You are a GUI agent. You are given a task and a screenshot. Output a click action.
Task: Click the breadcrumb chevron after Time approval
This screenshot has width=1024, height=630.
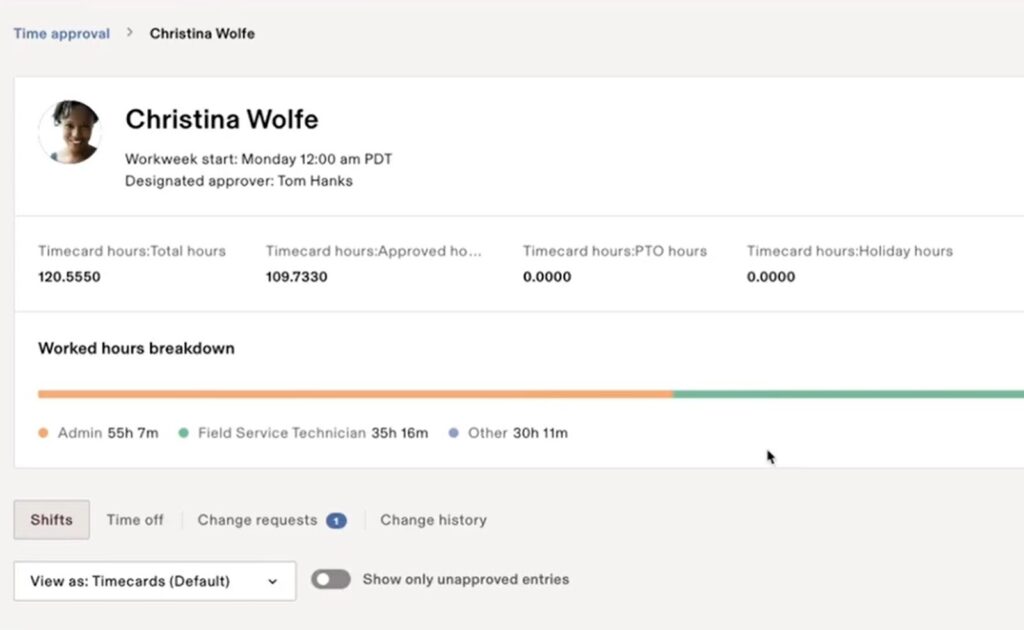128,33
